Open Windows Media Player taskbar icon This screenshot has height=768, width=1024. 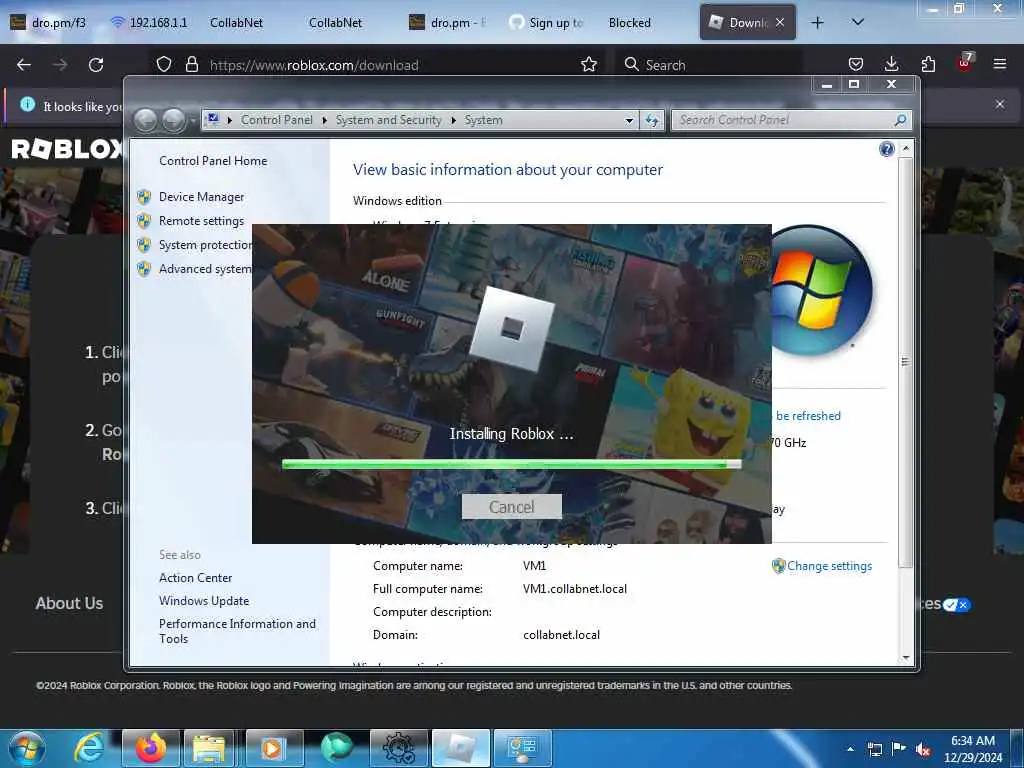coord(272,748)
